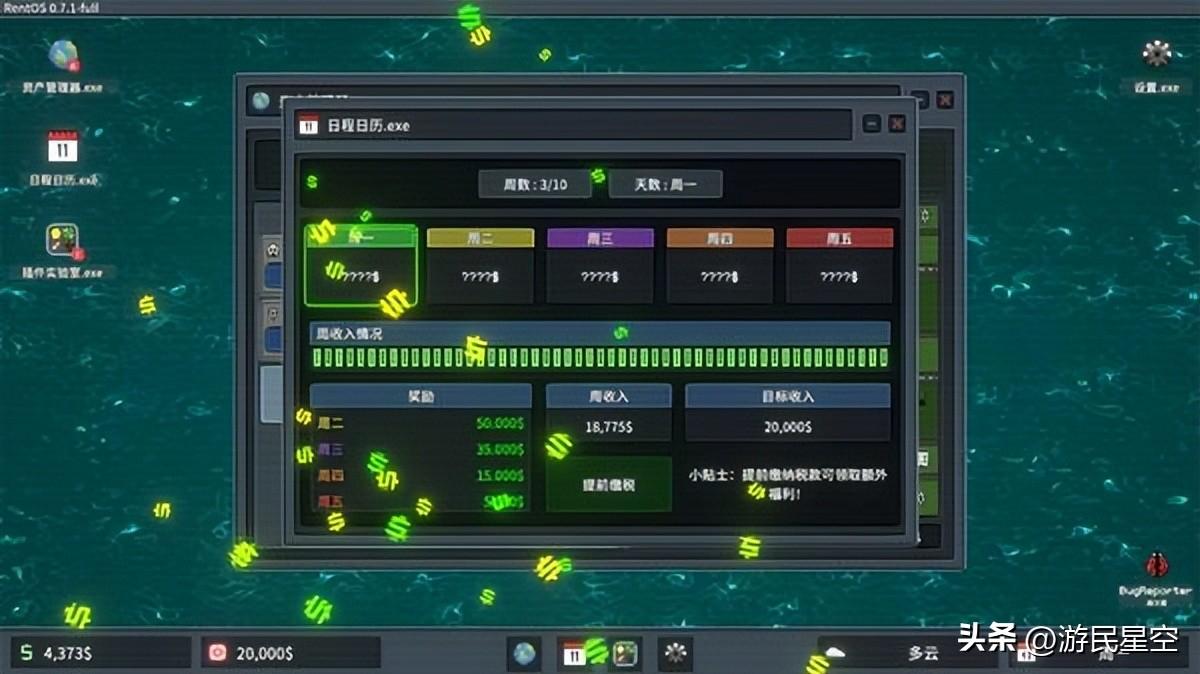Screen dimensions: 1200x674
Task: Select the purple 周三 day card
Action: click(x=600, y=265)
